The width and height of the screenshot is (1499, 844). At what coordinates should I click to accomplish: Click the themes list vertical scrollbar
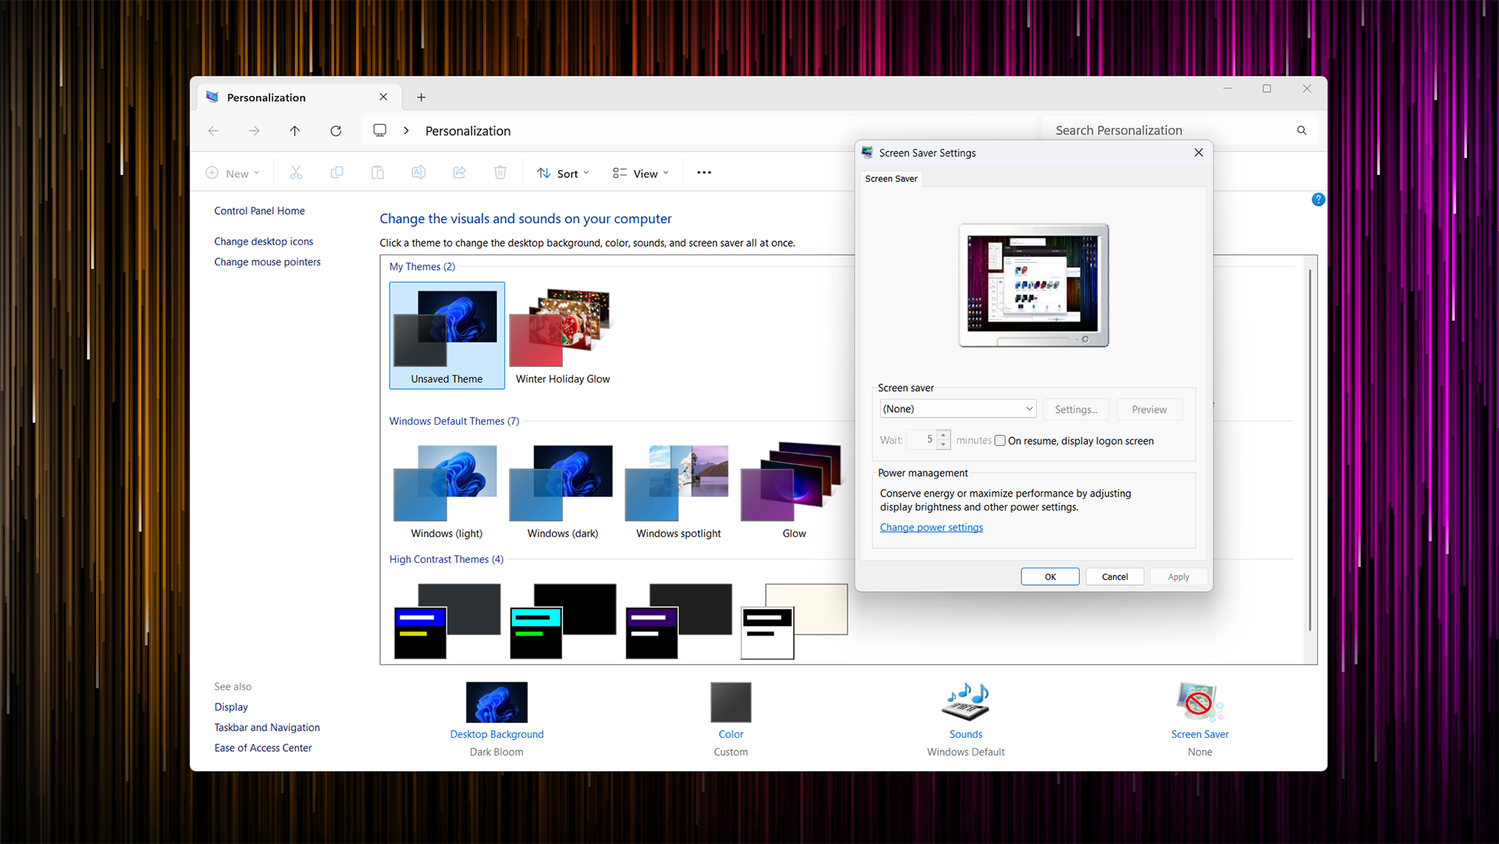click(1310, 450)
